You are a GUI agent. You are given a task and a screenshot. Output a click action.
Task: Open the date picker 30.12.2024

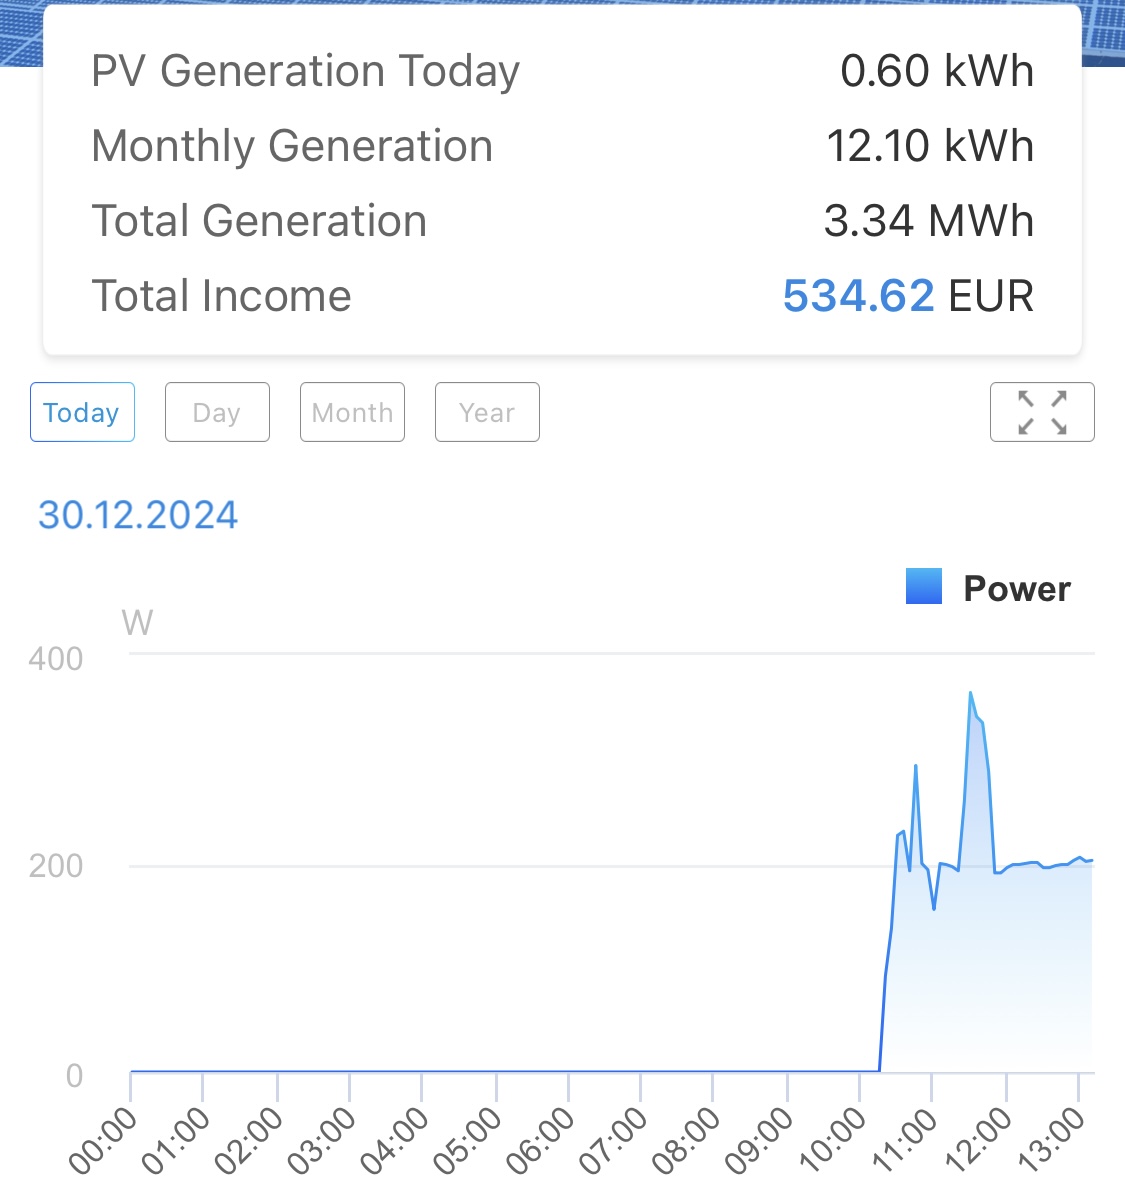pos(138,515)
